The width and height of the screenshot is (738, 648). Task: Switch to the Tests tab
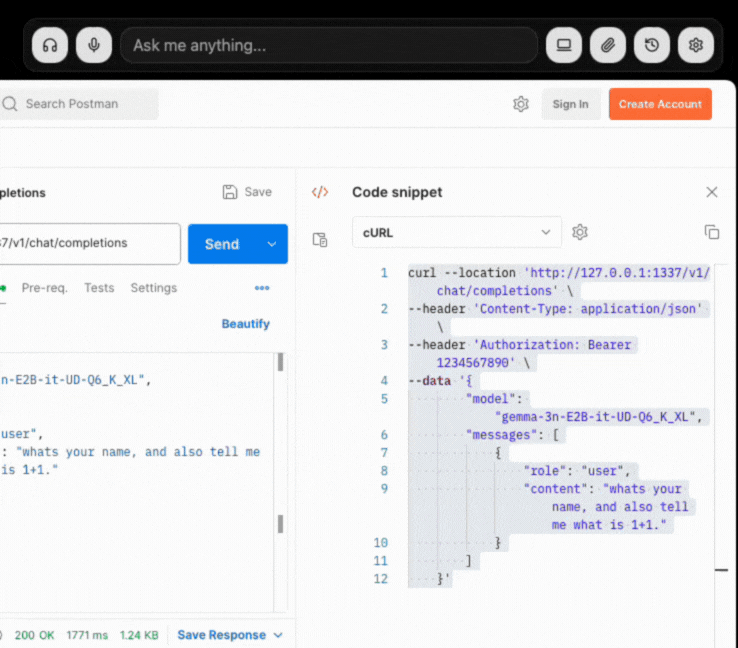[99, 288]
